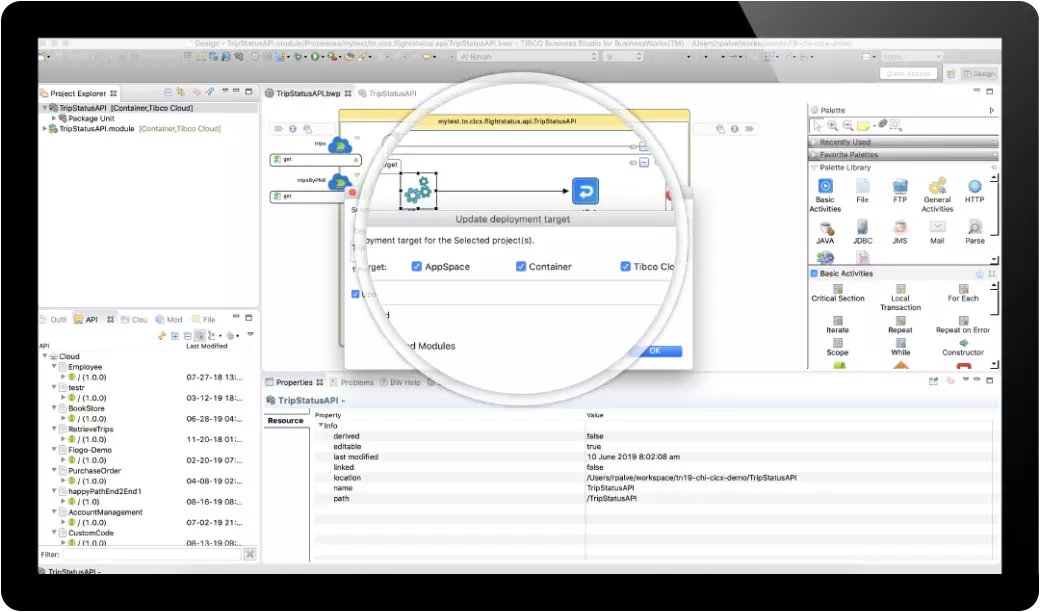Toggle the Container checkbox
Screen dimensions: 1040x612
pos(521,267)
